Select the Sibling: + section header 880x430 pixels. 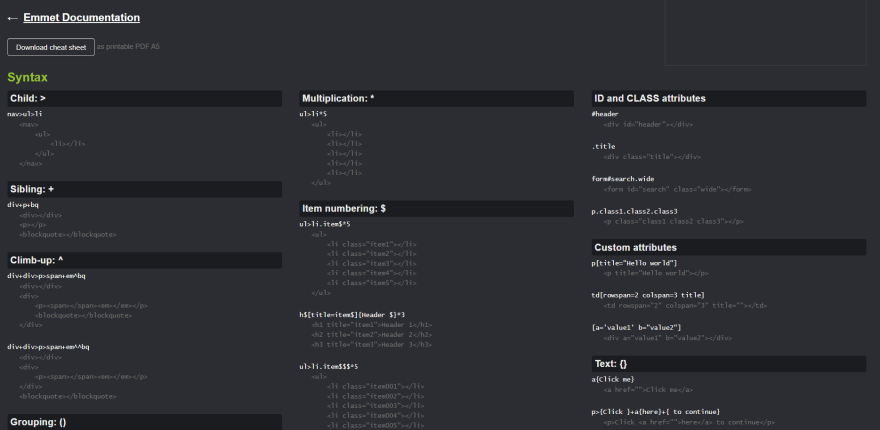pos(32,189)
